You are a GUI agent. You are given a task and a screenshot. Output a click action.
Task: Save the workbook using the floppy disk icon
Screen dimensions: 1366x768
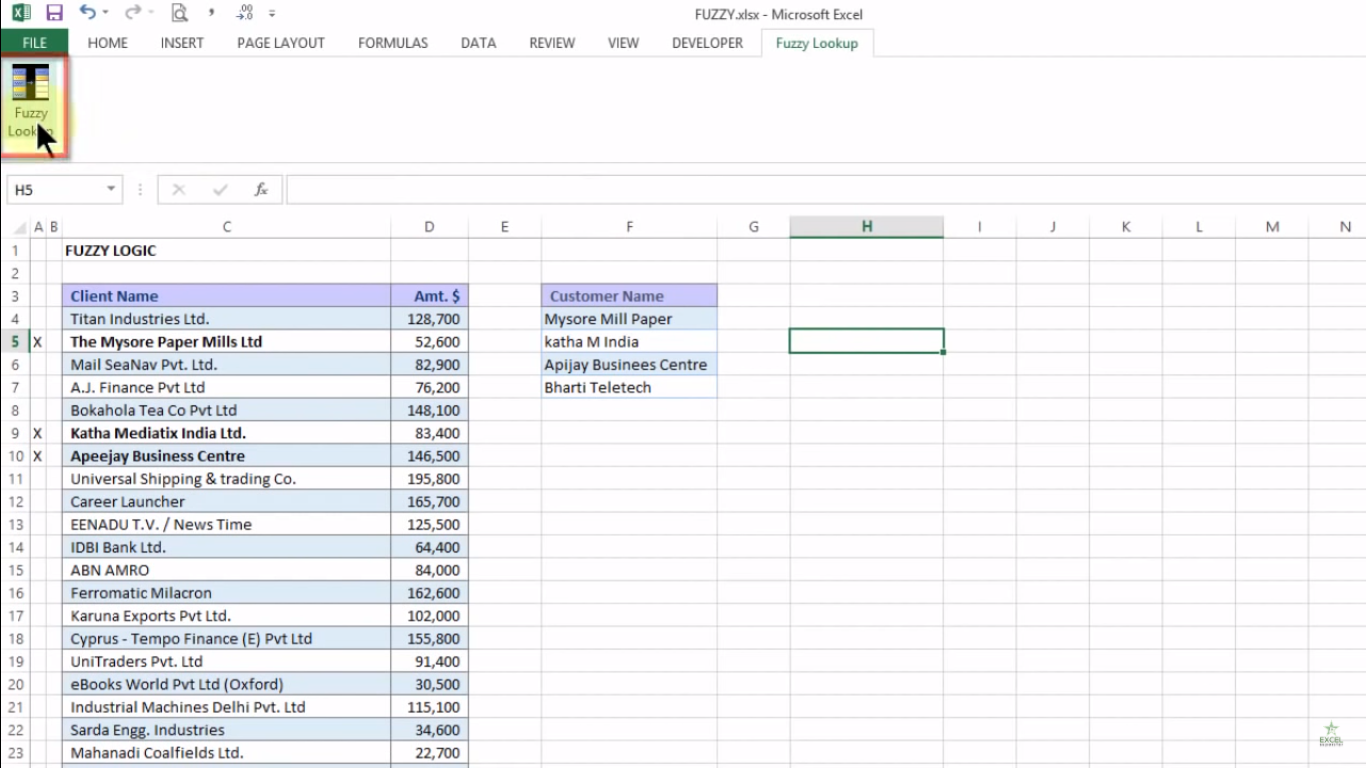click(x=54, y=14)
